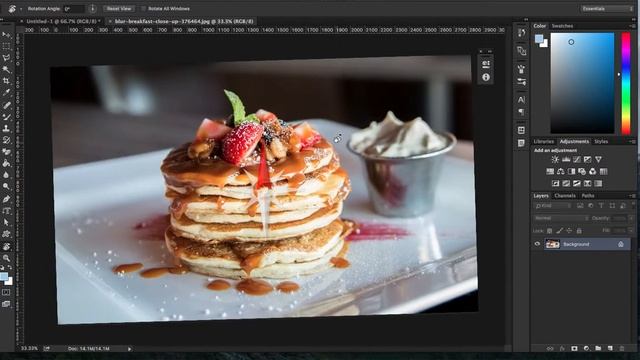Toggle type layer filter
Viewport: 640px width, 360px height.
[601, 206]
